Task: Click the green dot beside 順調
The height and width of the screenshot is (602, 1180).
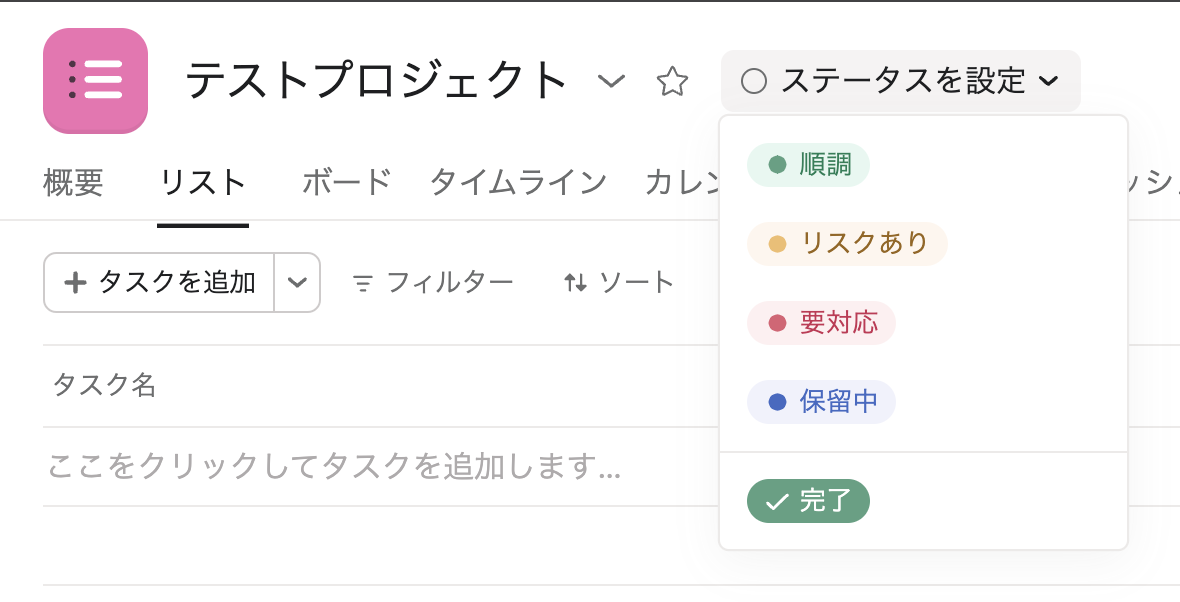Action: 777,165
